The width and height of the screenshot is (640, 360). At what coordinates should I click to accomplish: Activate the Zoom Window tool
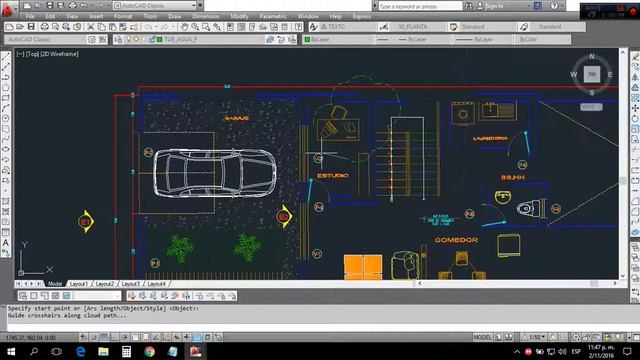(x=206, y=27)
